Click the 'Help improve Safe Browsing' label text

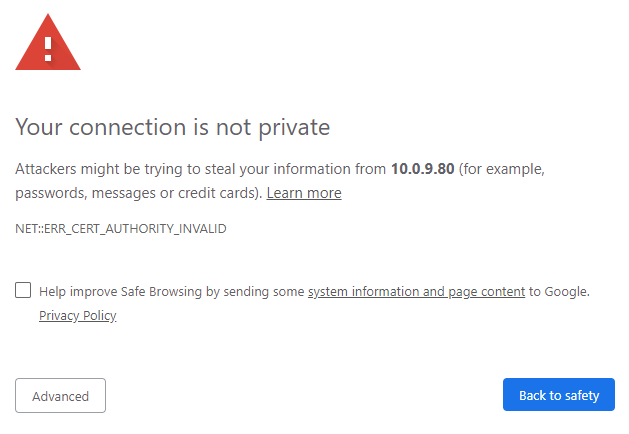click(120, 292)
